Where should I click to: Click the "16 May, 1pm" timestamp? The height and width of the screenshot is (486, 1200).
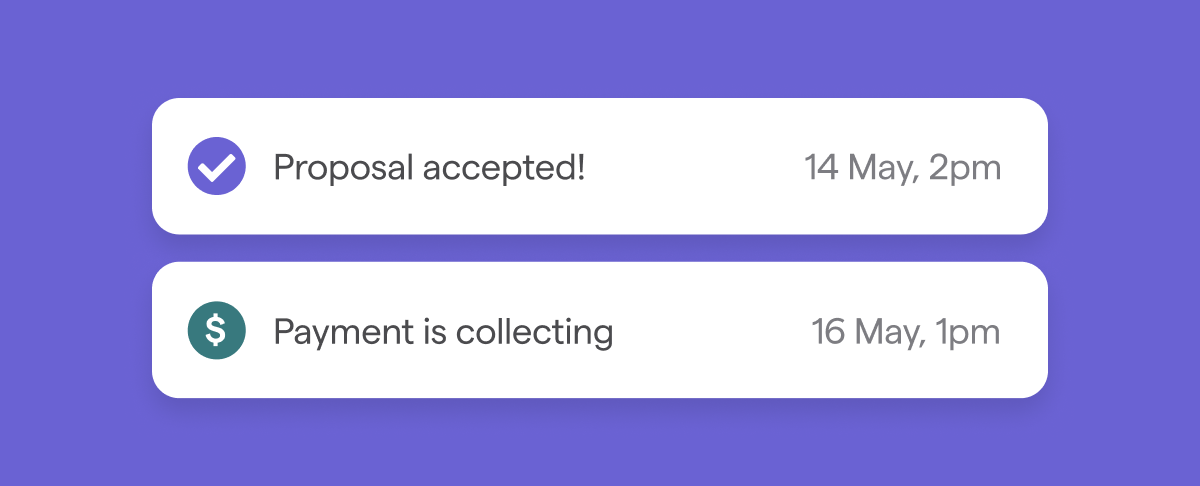pyautogui.click(x=906, y=331)
